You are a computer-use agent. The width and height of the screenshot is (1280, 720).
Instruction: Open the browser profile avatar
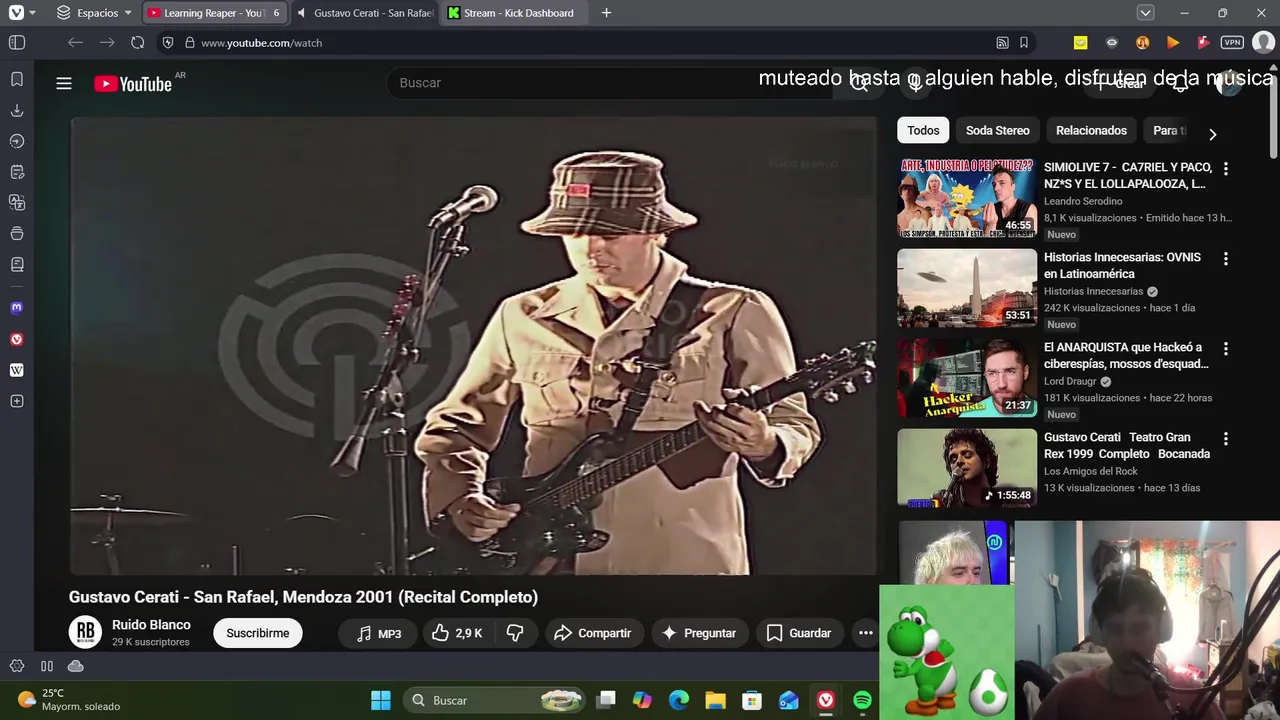point(1264,43)
